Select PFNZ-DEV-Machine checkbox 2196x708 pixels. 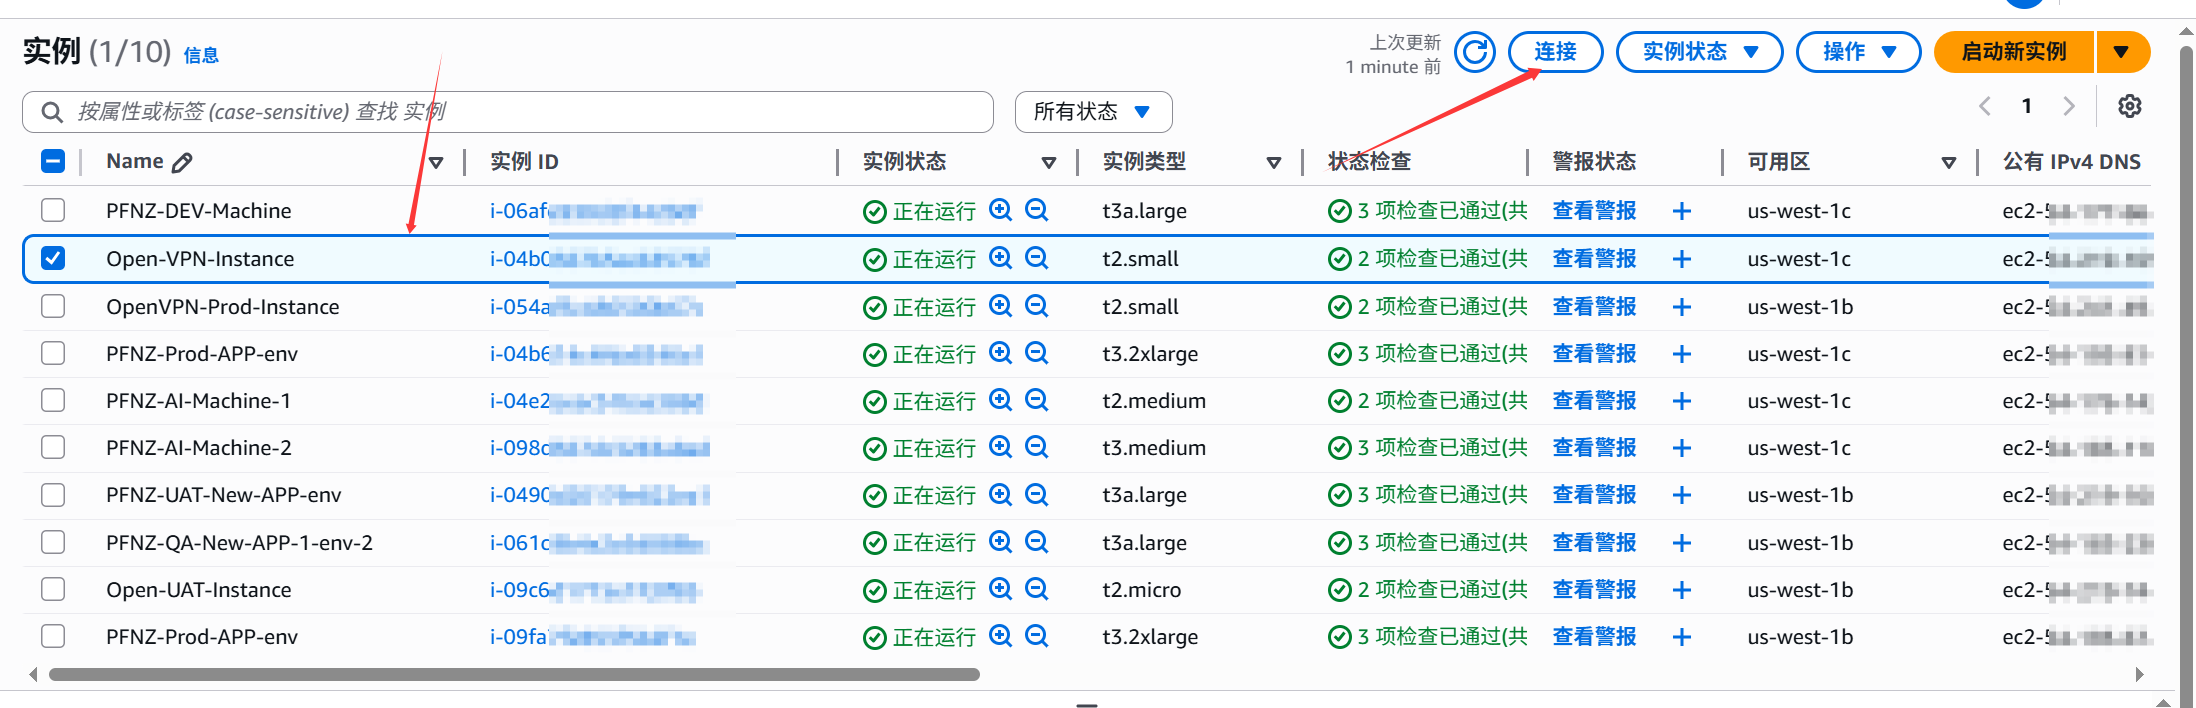coord(53,210)
